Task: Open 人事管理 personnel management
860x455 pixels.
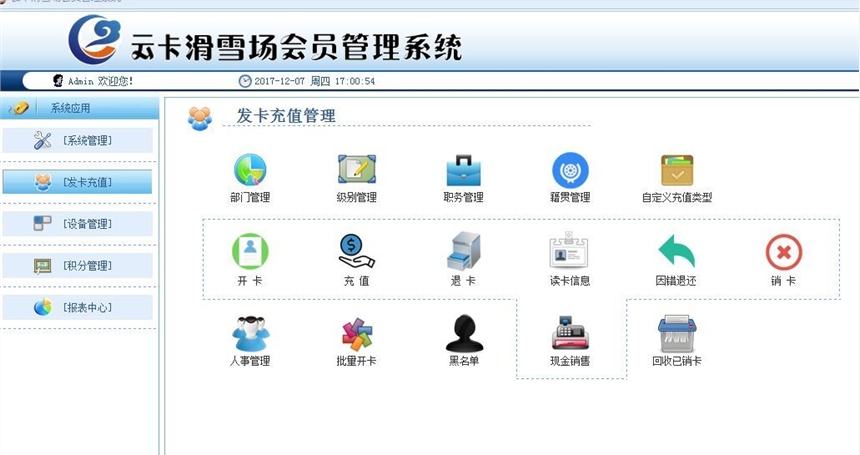Action: click(250, 334)
